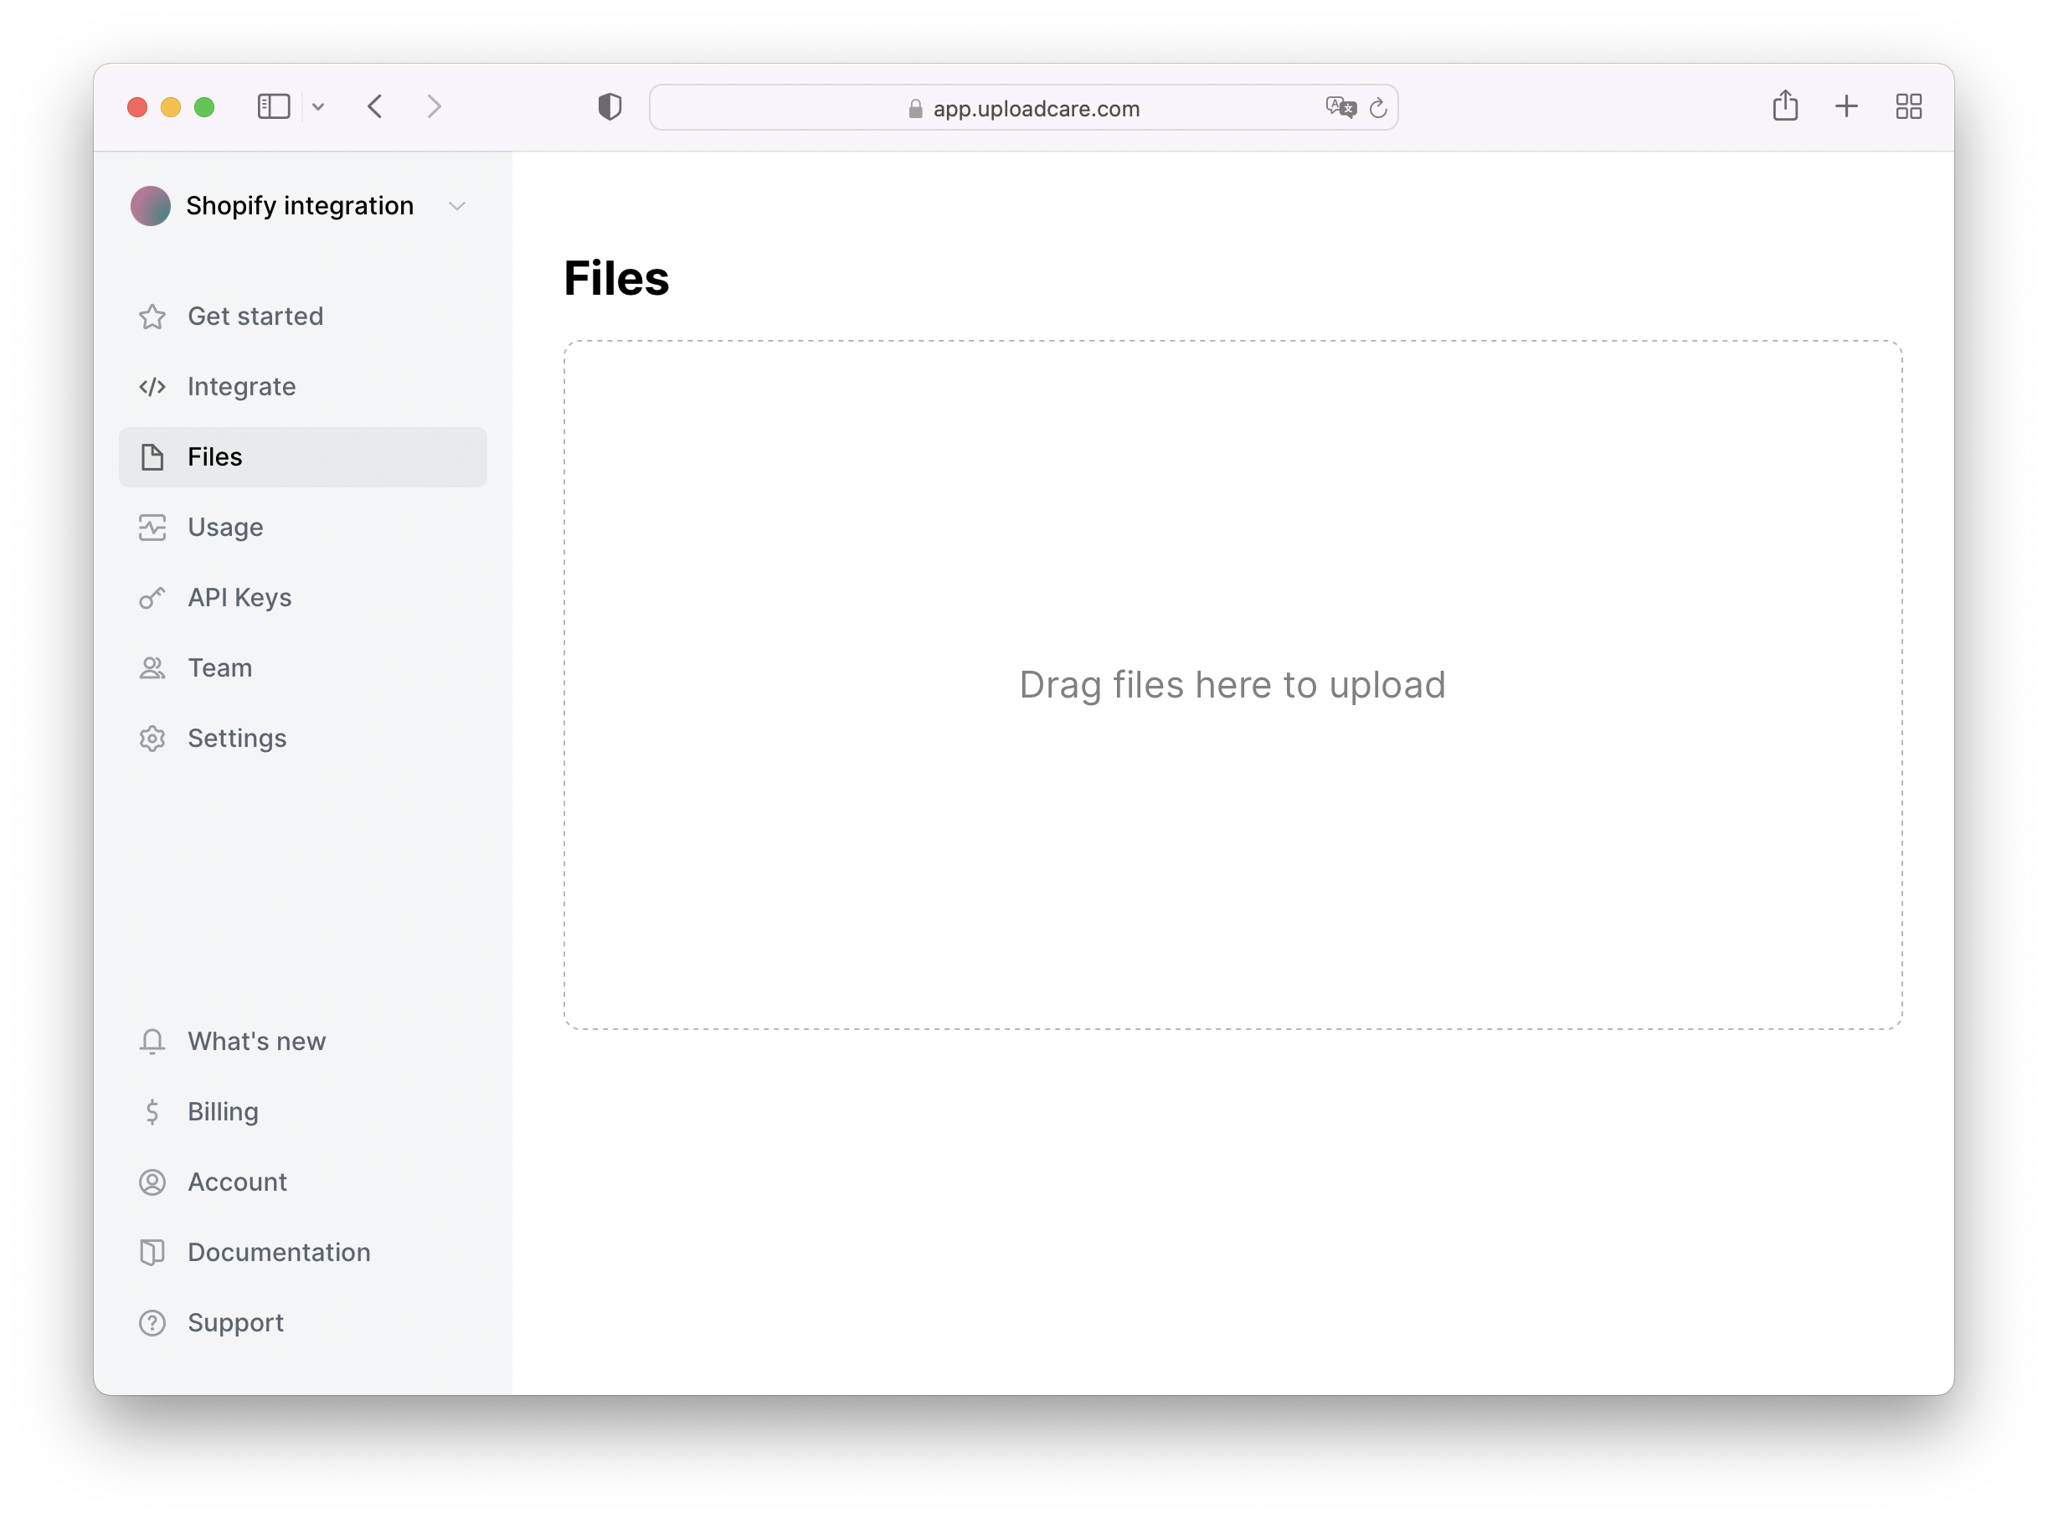Screen dimensions: 2048x1519
Task: Click the Safari privacy shield icon
Action: click(609, 106)
